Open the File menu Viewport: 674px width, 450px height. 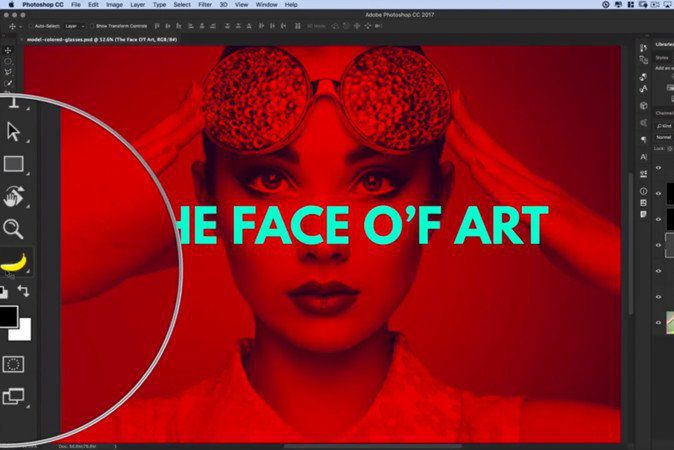click(x=76, y=5)
